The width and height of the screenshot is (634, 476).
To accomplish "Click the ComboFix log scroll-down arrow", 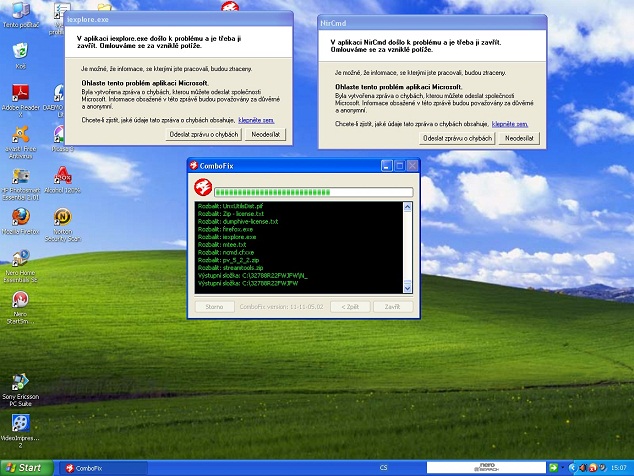I will point(408,288).
